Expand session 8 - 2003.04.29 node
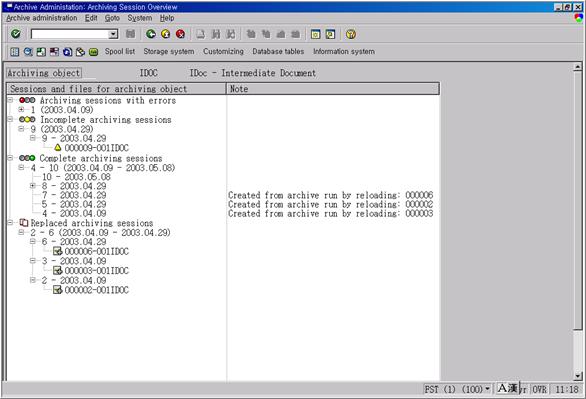This screenshot has height=399, width=586. coord(33,186)
